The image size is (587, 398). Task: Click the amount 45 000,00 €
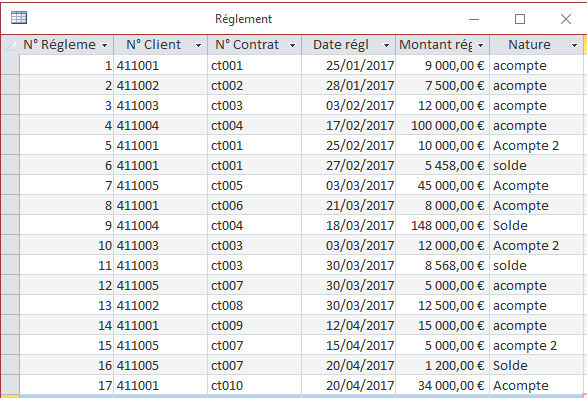pyautogui.click(x=442, y=185)
